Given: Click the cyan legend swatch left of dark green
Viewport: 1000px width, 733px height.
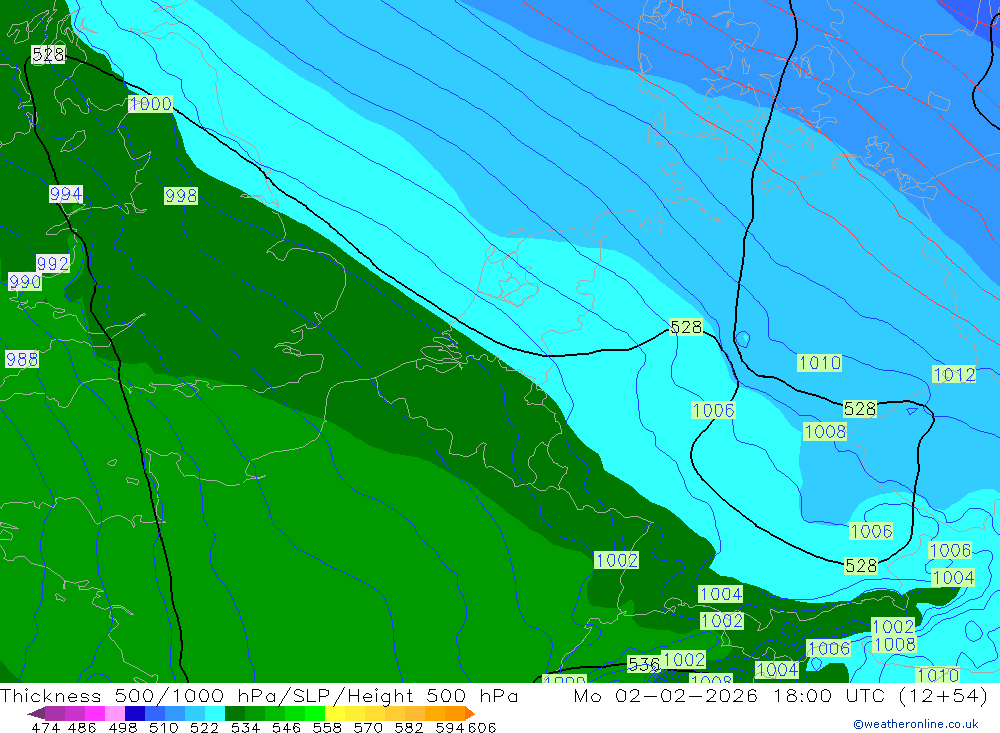Looking at the screenshot, I should pyautogui.click(x=215, y=713).
